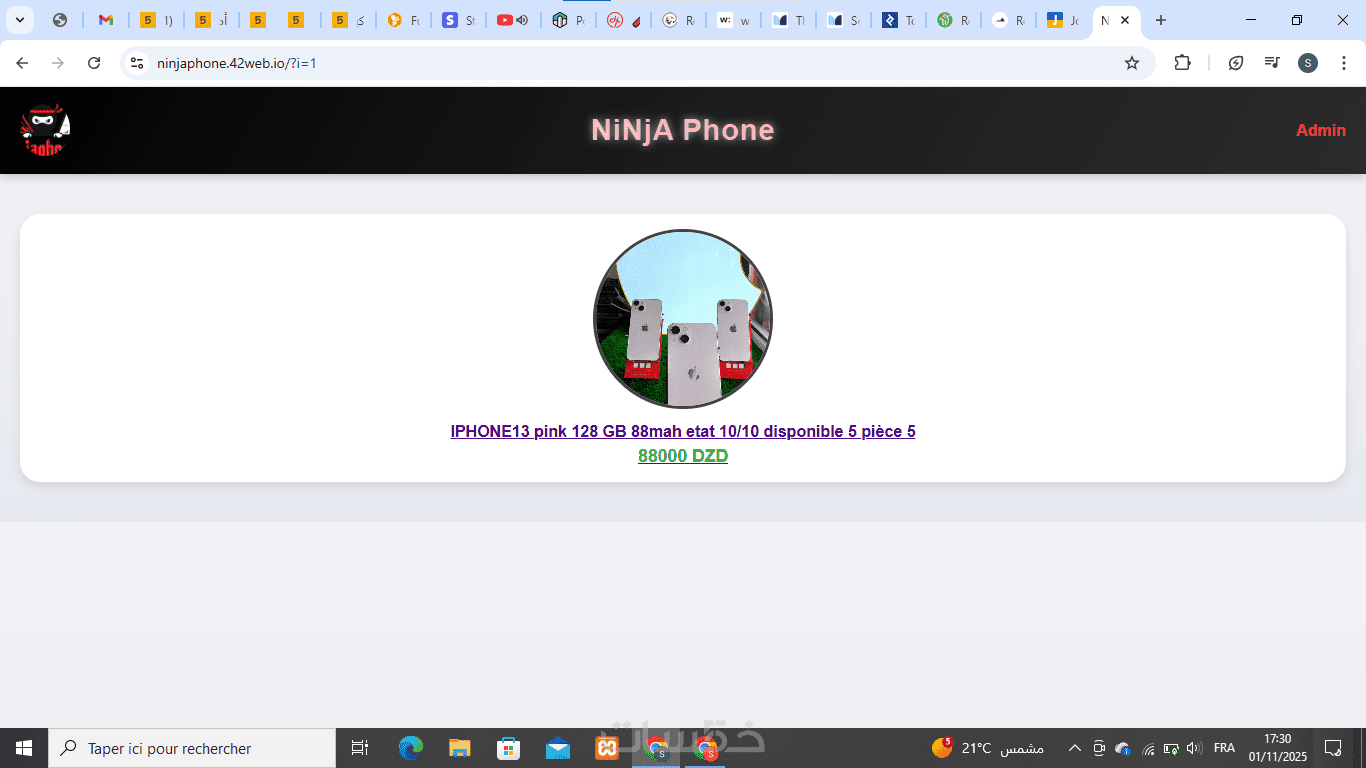Launch Microsoft Edge from the taskbar
The height and width of the screenshot is (768, 1366).
coord(410,748)
